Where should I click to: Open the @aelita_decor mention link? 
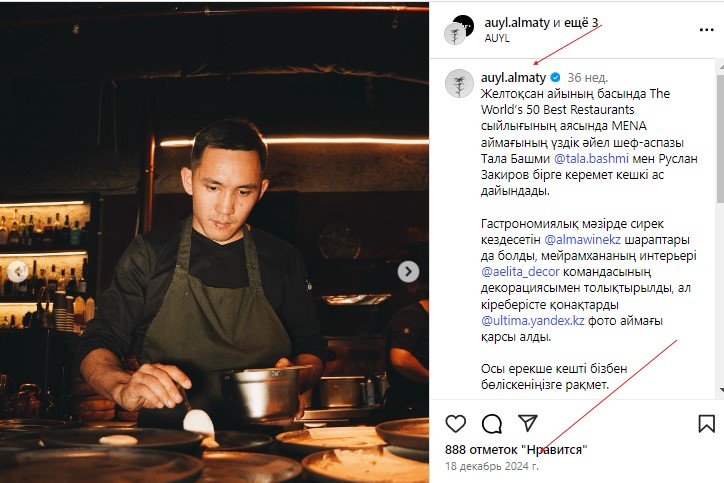pyautogui.click(x=520, y=272)
